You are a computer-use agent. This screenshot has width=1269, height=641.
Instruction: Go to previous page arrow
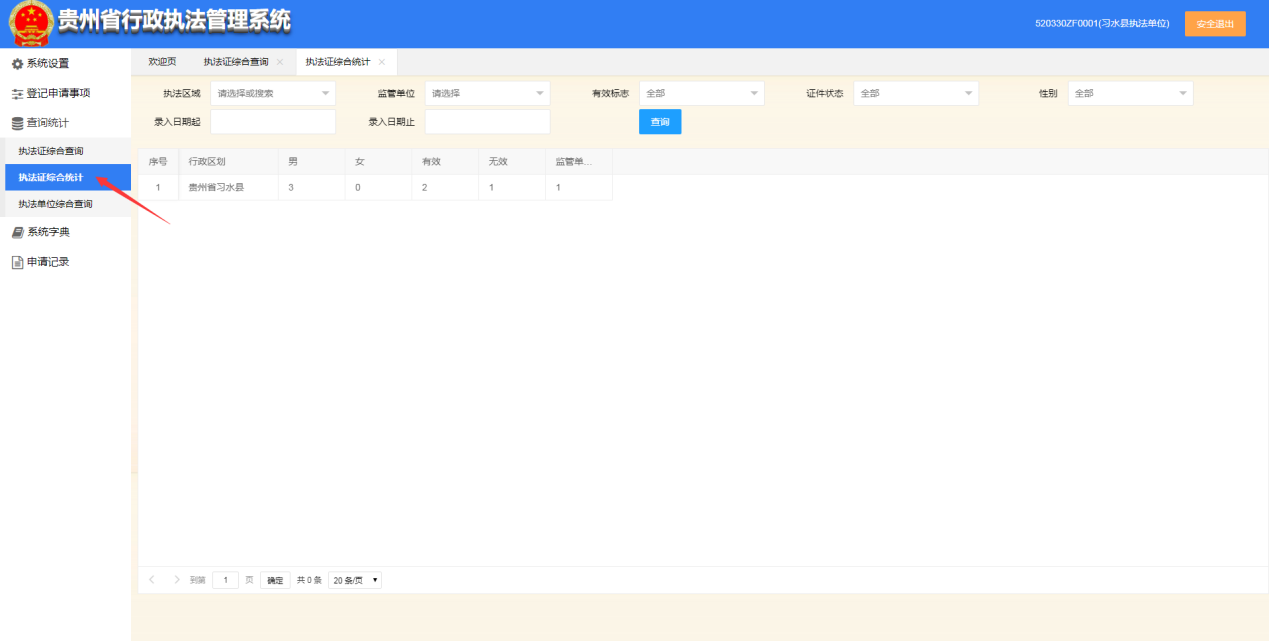(152, 580)
